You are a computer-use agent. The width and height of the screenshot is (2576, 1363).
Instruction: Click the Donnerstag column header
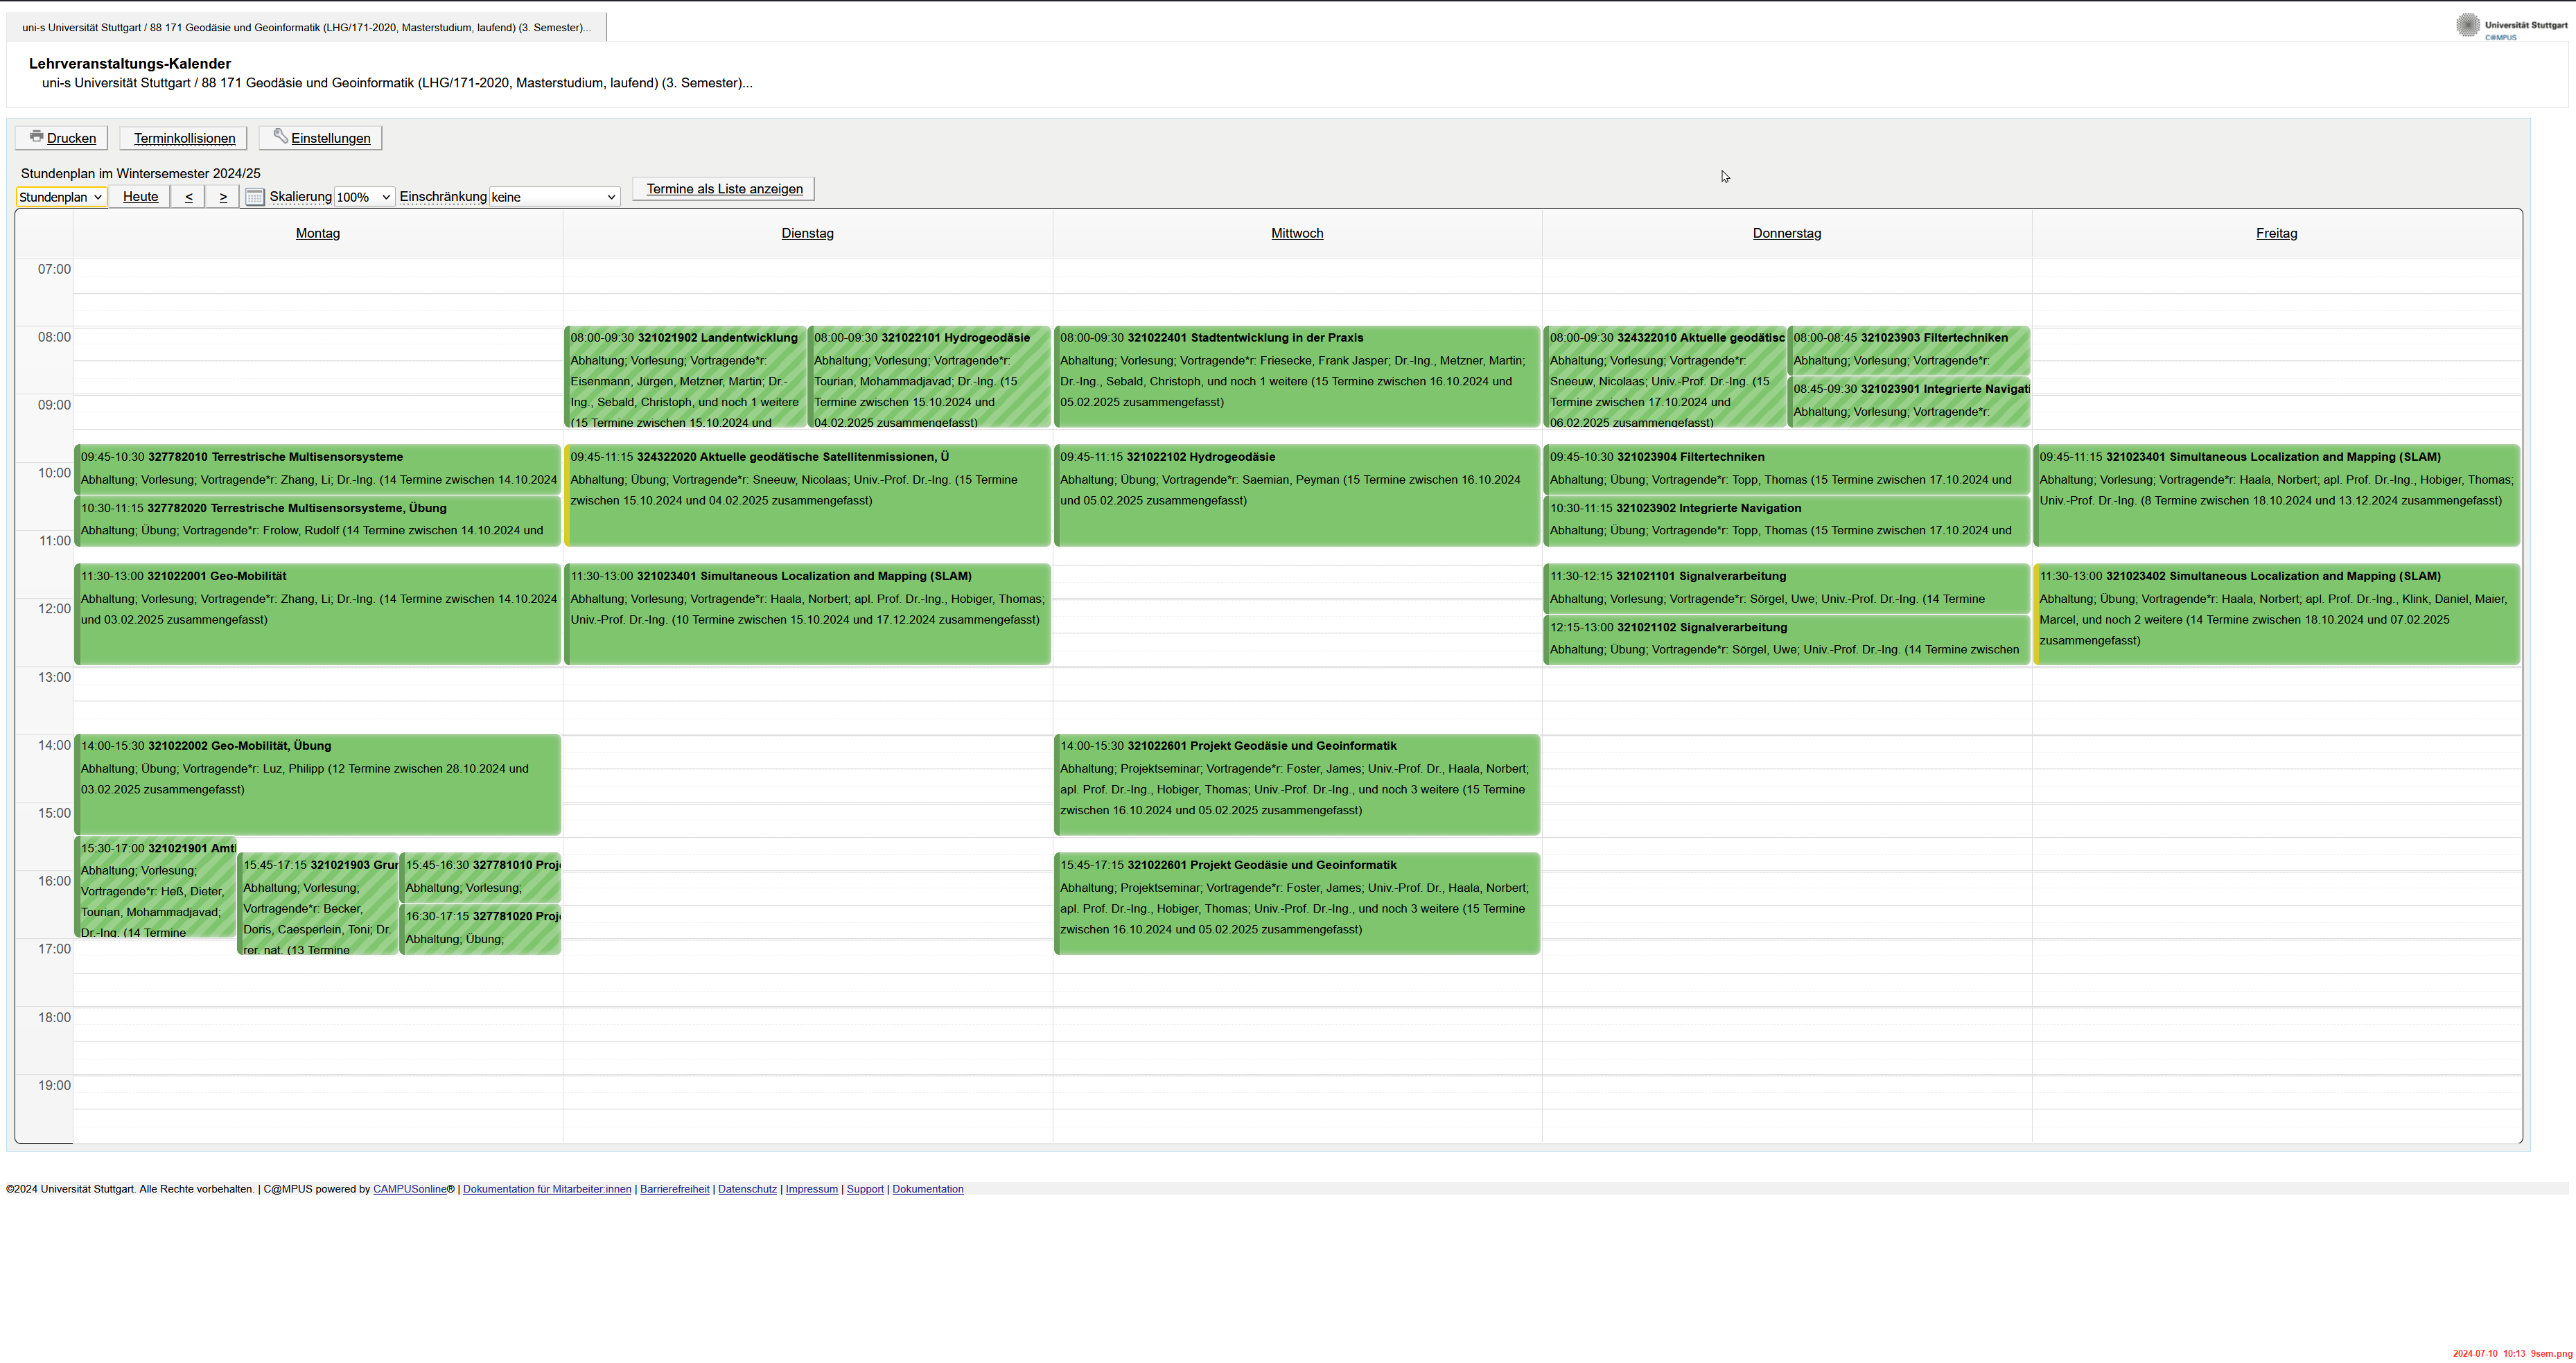click(1787, 233)
